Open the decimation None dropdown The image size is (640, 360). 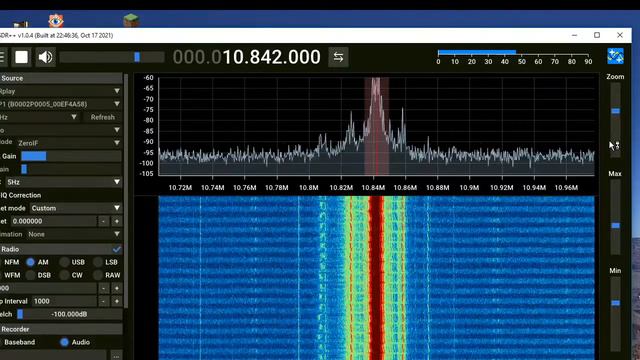[74, 234]
